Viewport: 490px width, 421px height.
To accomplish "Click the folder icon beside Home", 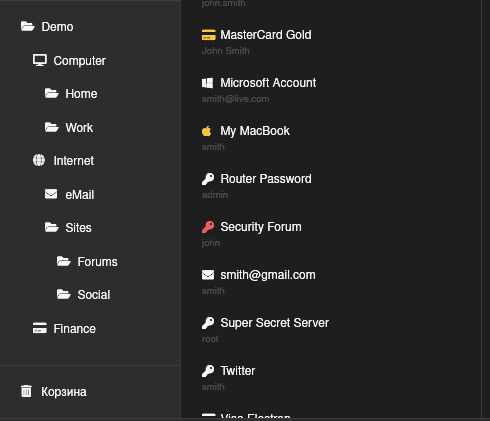I will 52,93.
